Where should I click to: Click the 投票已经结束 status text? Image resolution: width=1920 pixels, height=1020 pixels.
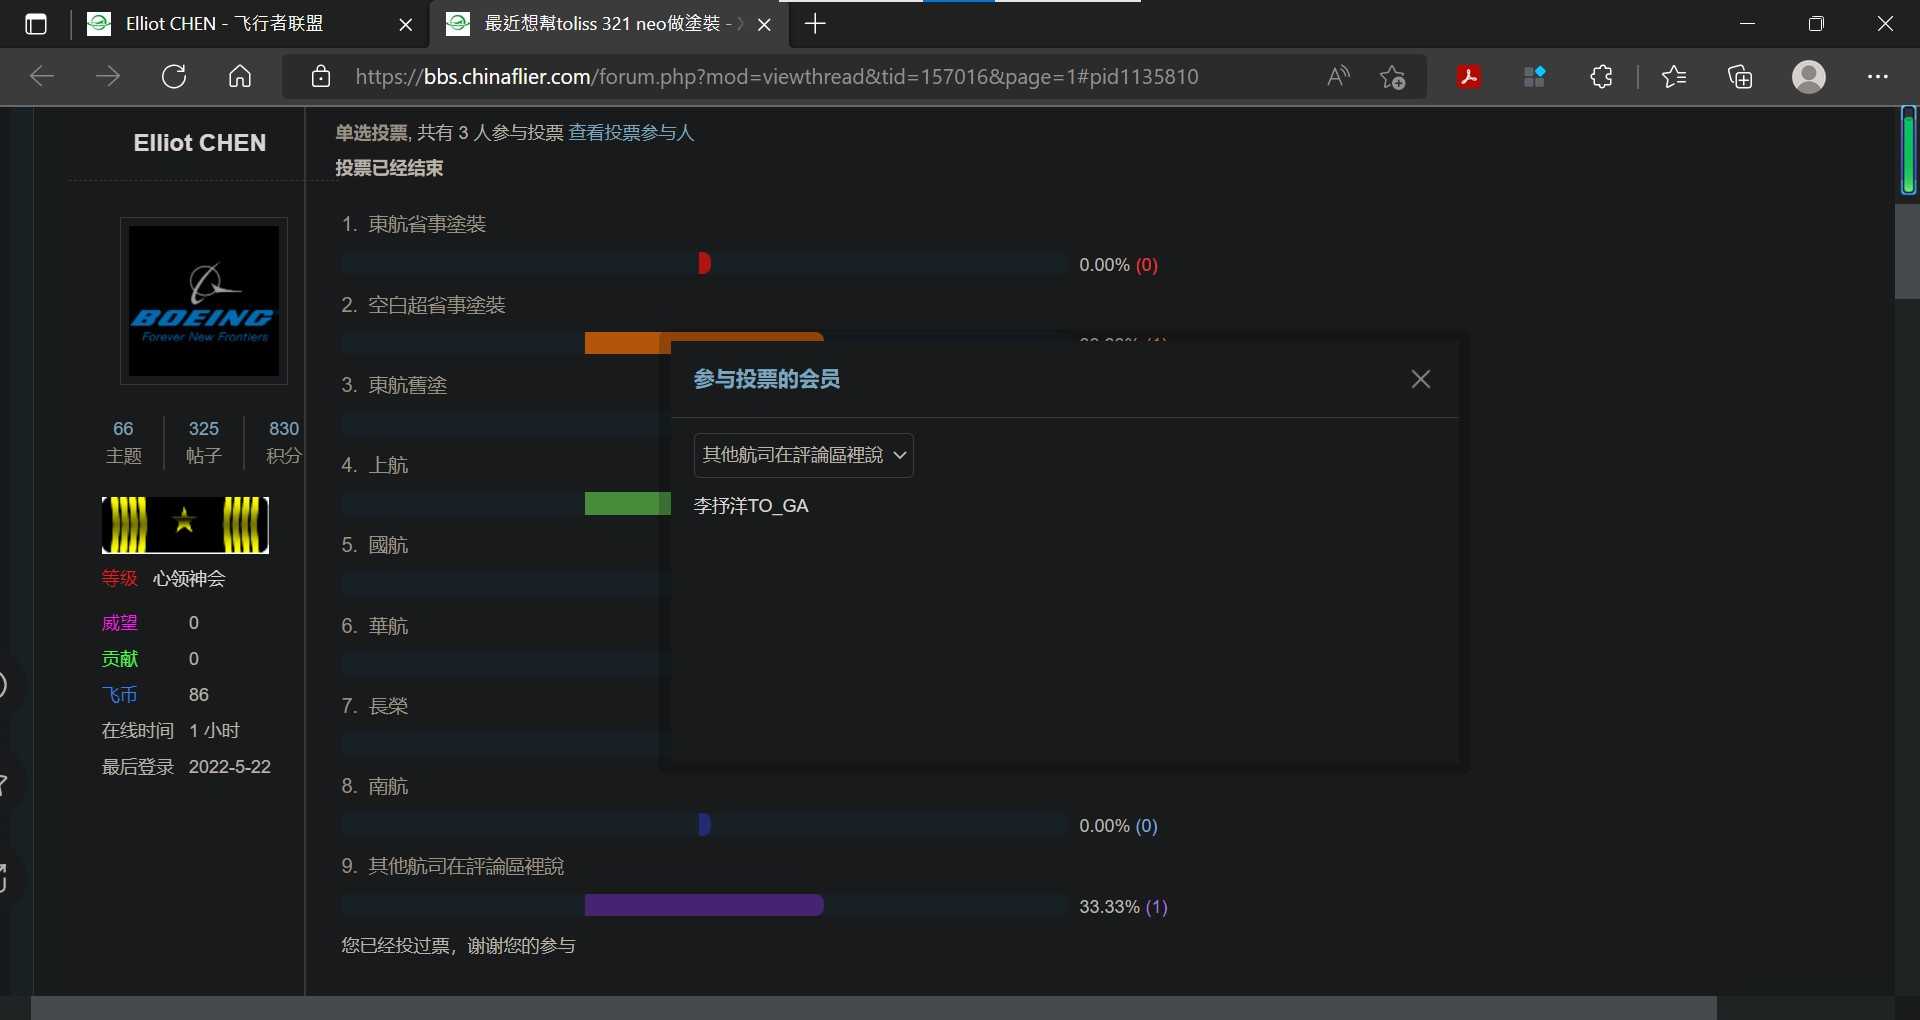tap(389, 168)
